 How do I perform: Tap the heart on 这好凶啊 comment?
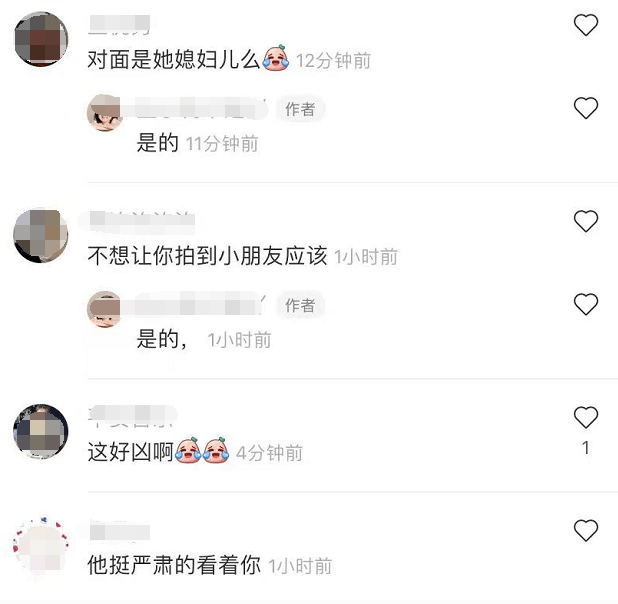(x=586, y=417)
